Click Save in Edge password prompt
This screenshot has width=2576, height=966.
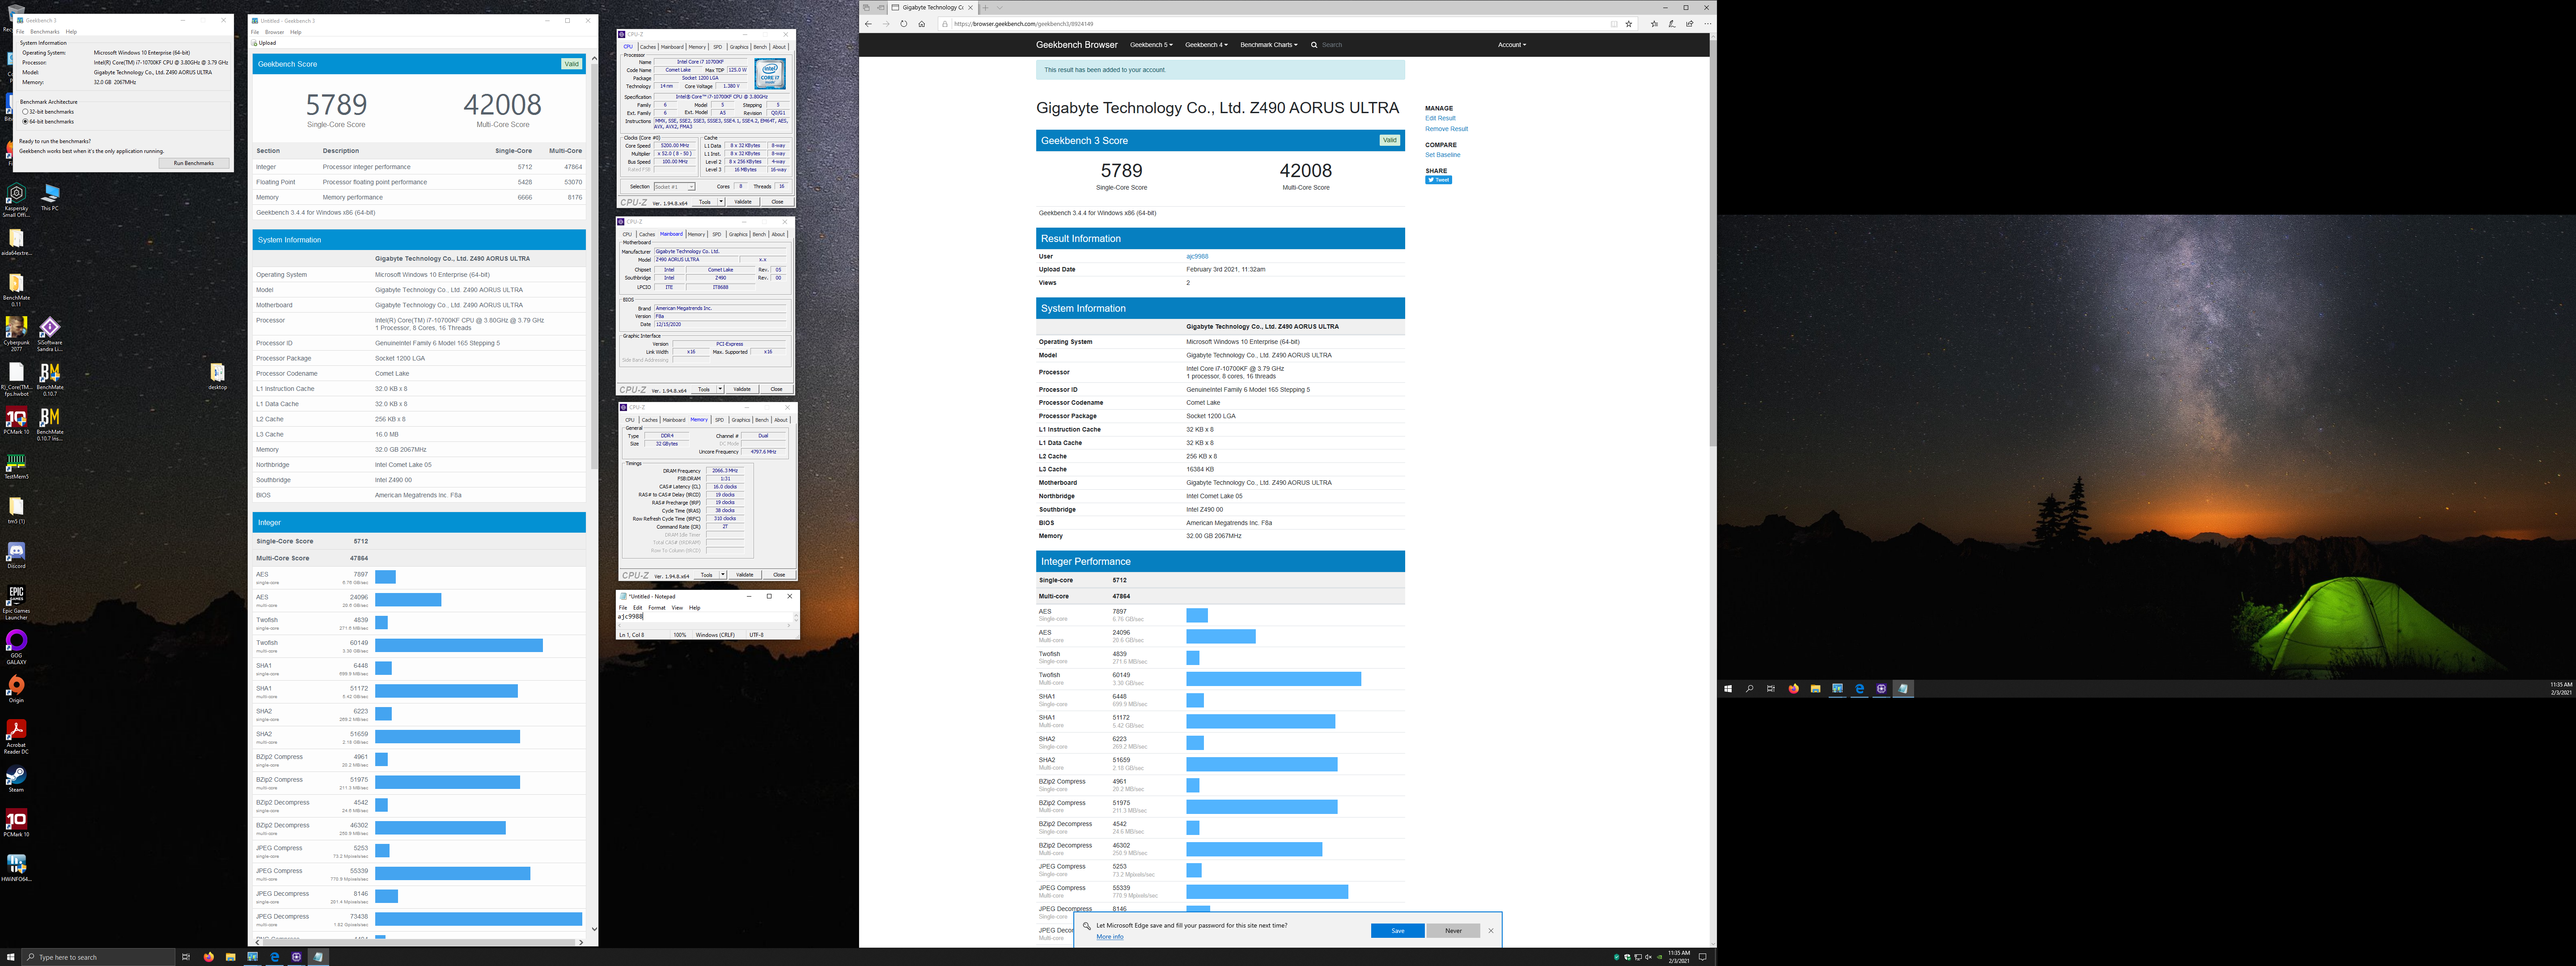click(1397, 931)
